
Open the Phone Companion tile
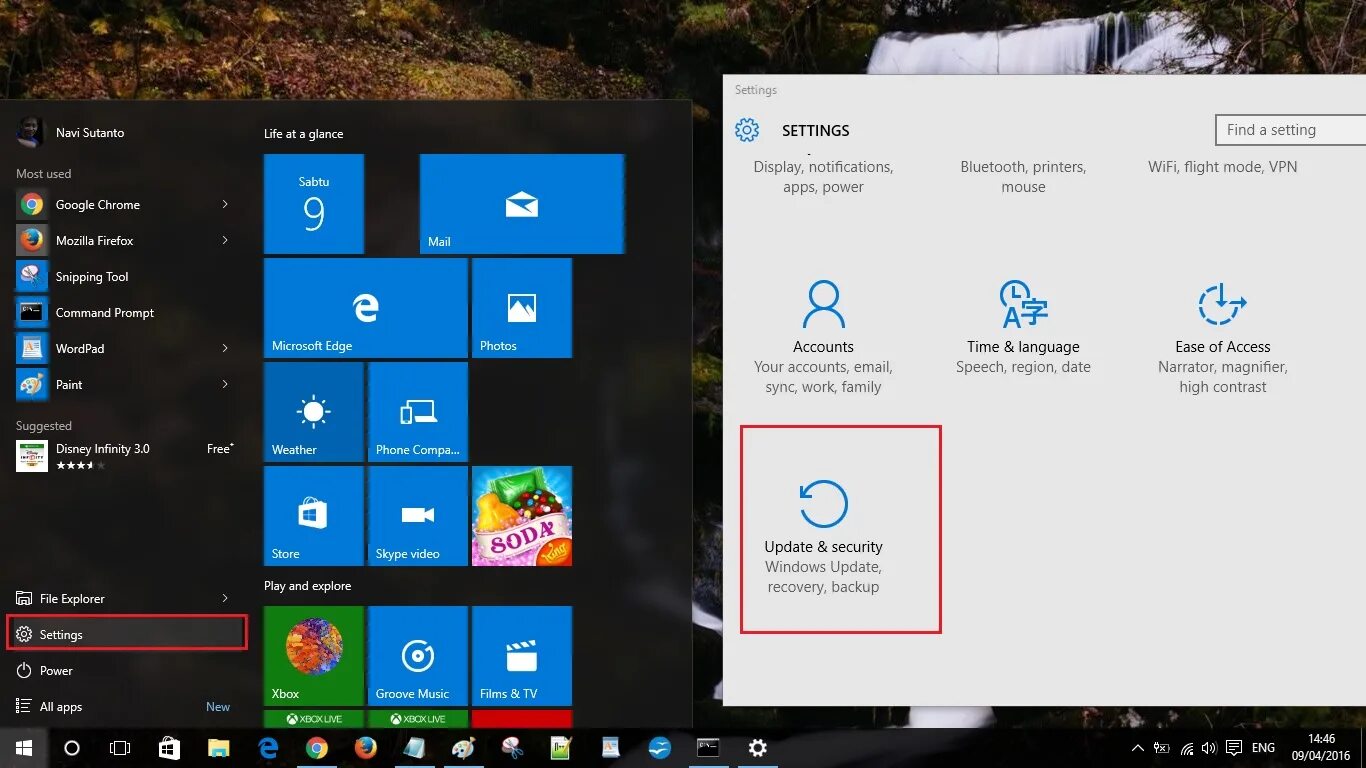[x=418, y=412]
